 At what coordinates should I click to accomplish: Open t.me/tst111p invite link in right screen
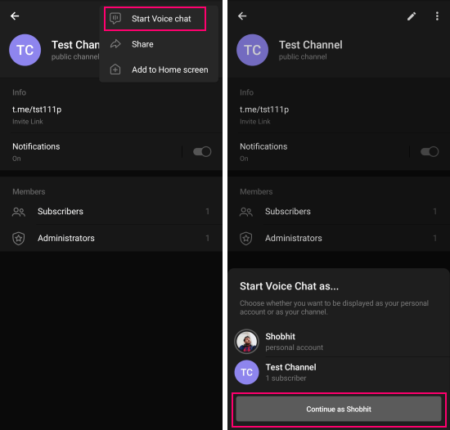(264, 110)
